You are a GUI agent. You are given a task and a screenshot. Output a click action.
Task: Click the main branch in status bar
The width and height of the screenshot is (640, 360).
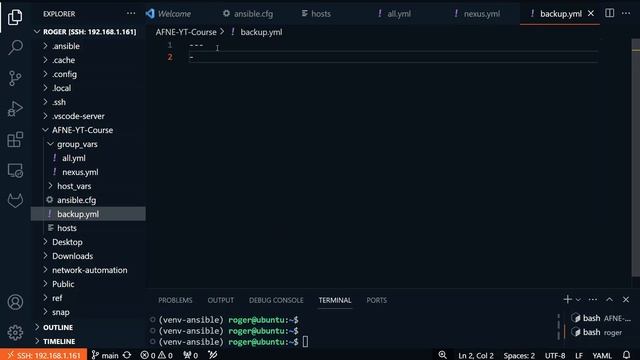[105, 355]
